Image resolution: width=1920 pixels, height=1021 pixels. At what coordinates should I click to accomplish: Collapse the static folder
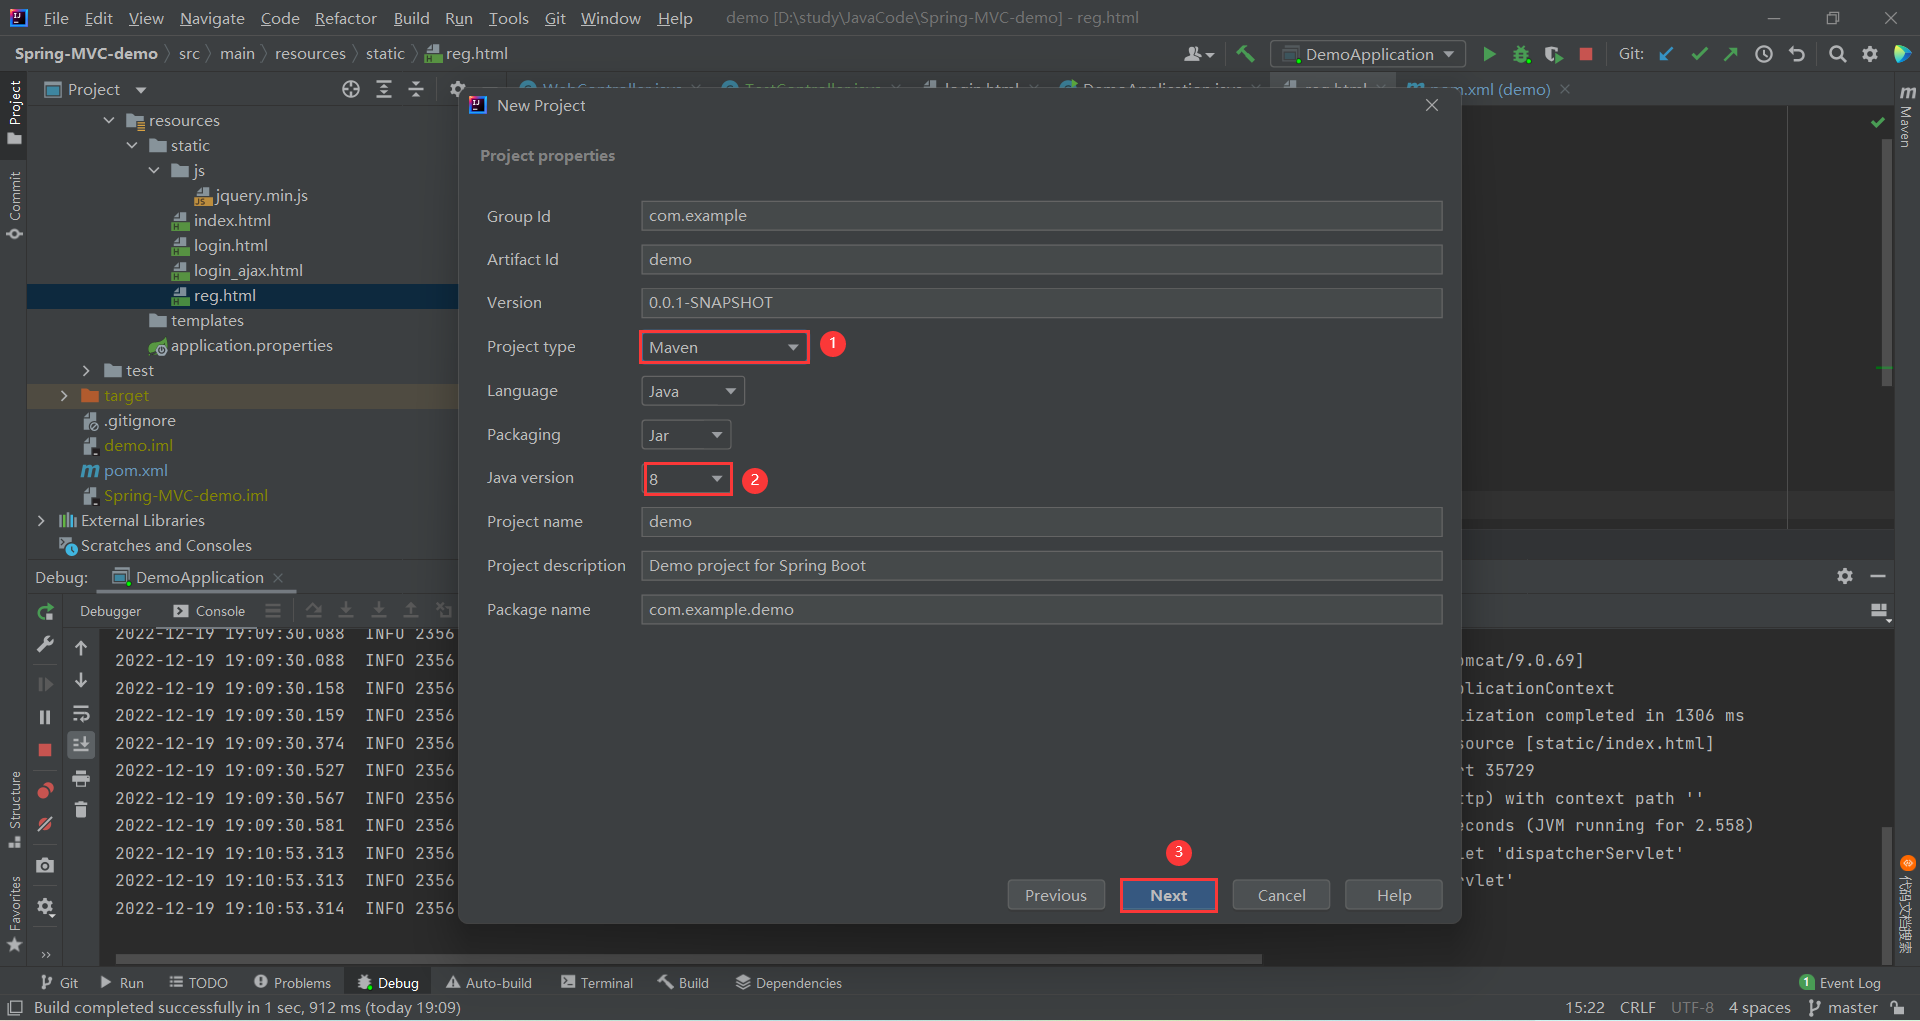coord(132,145)
